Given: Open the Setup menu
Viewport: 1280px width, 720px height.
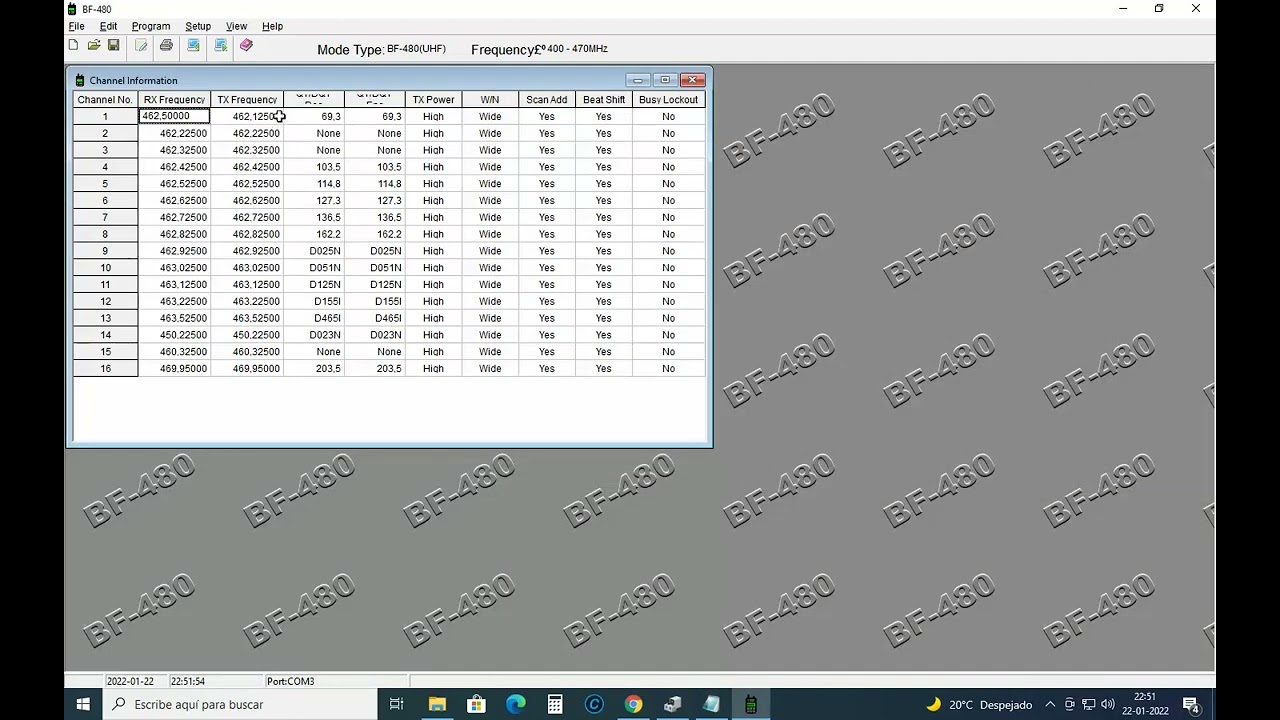Looking at the screenshot, I should pyautogui.click(x=198, y=26).
